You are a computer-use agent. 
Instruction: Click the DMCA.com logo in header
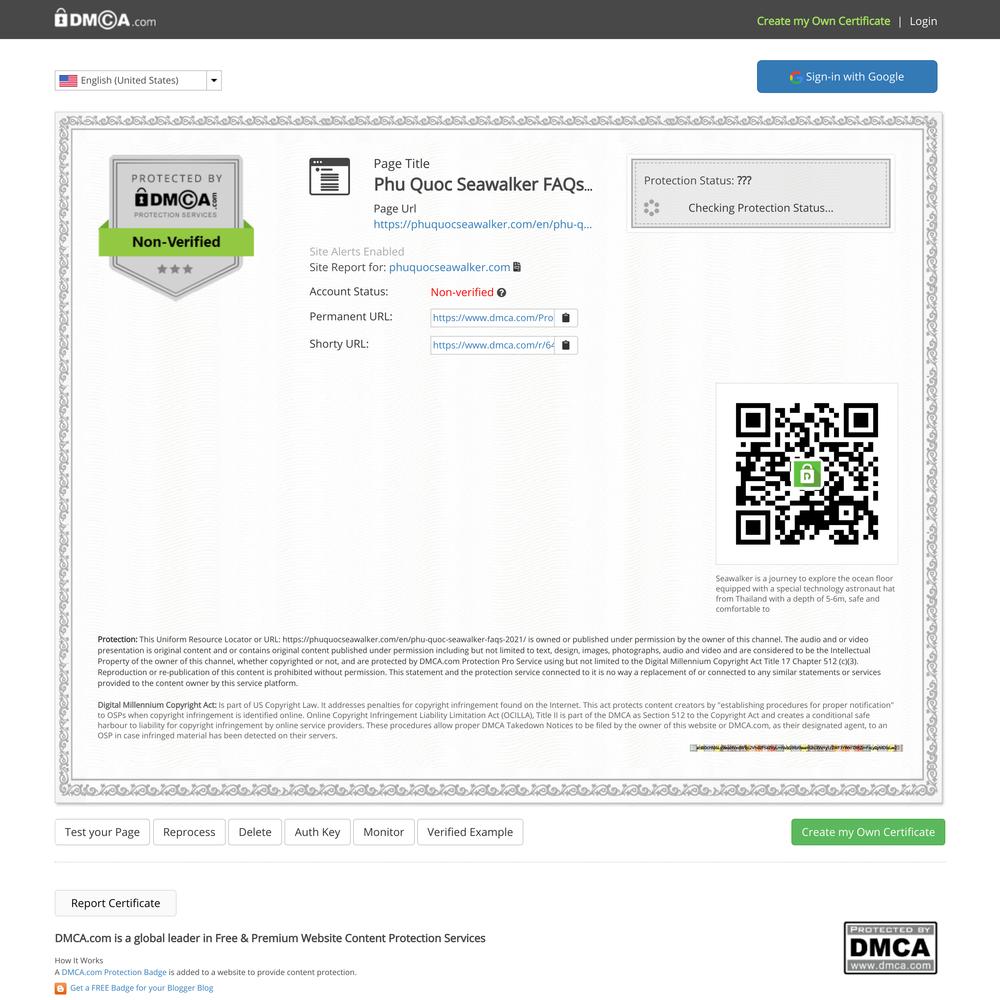pyautogui.click(x=105, y=19)
